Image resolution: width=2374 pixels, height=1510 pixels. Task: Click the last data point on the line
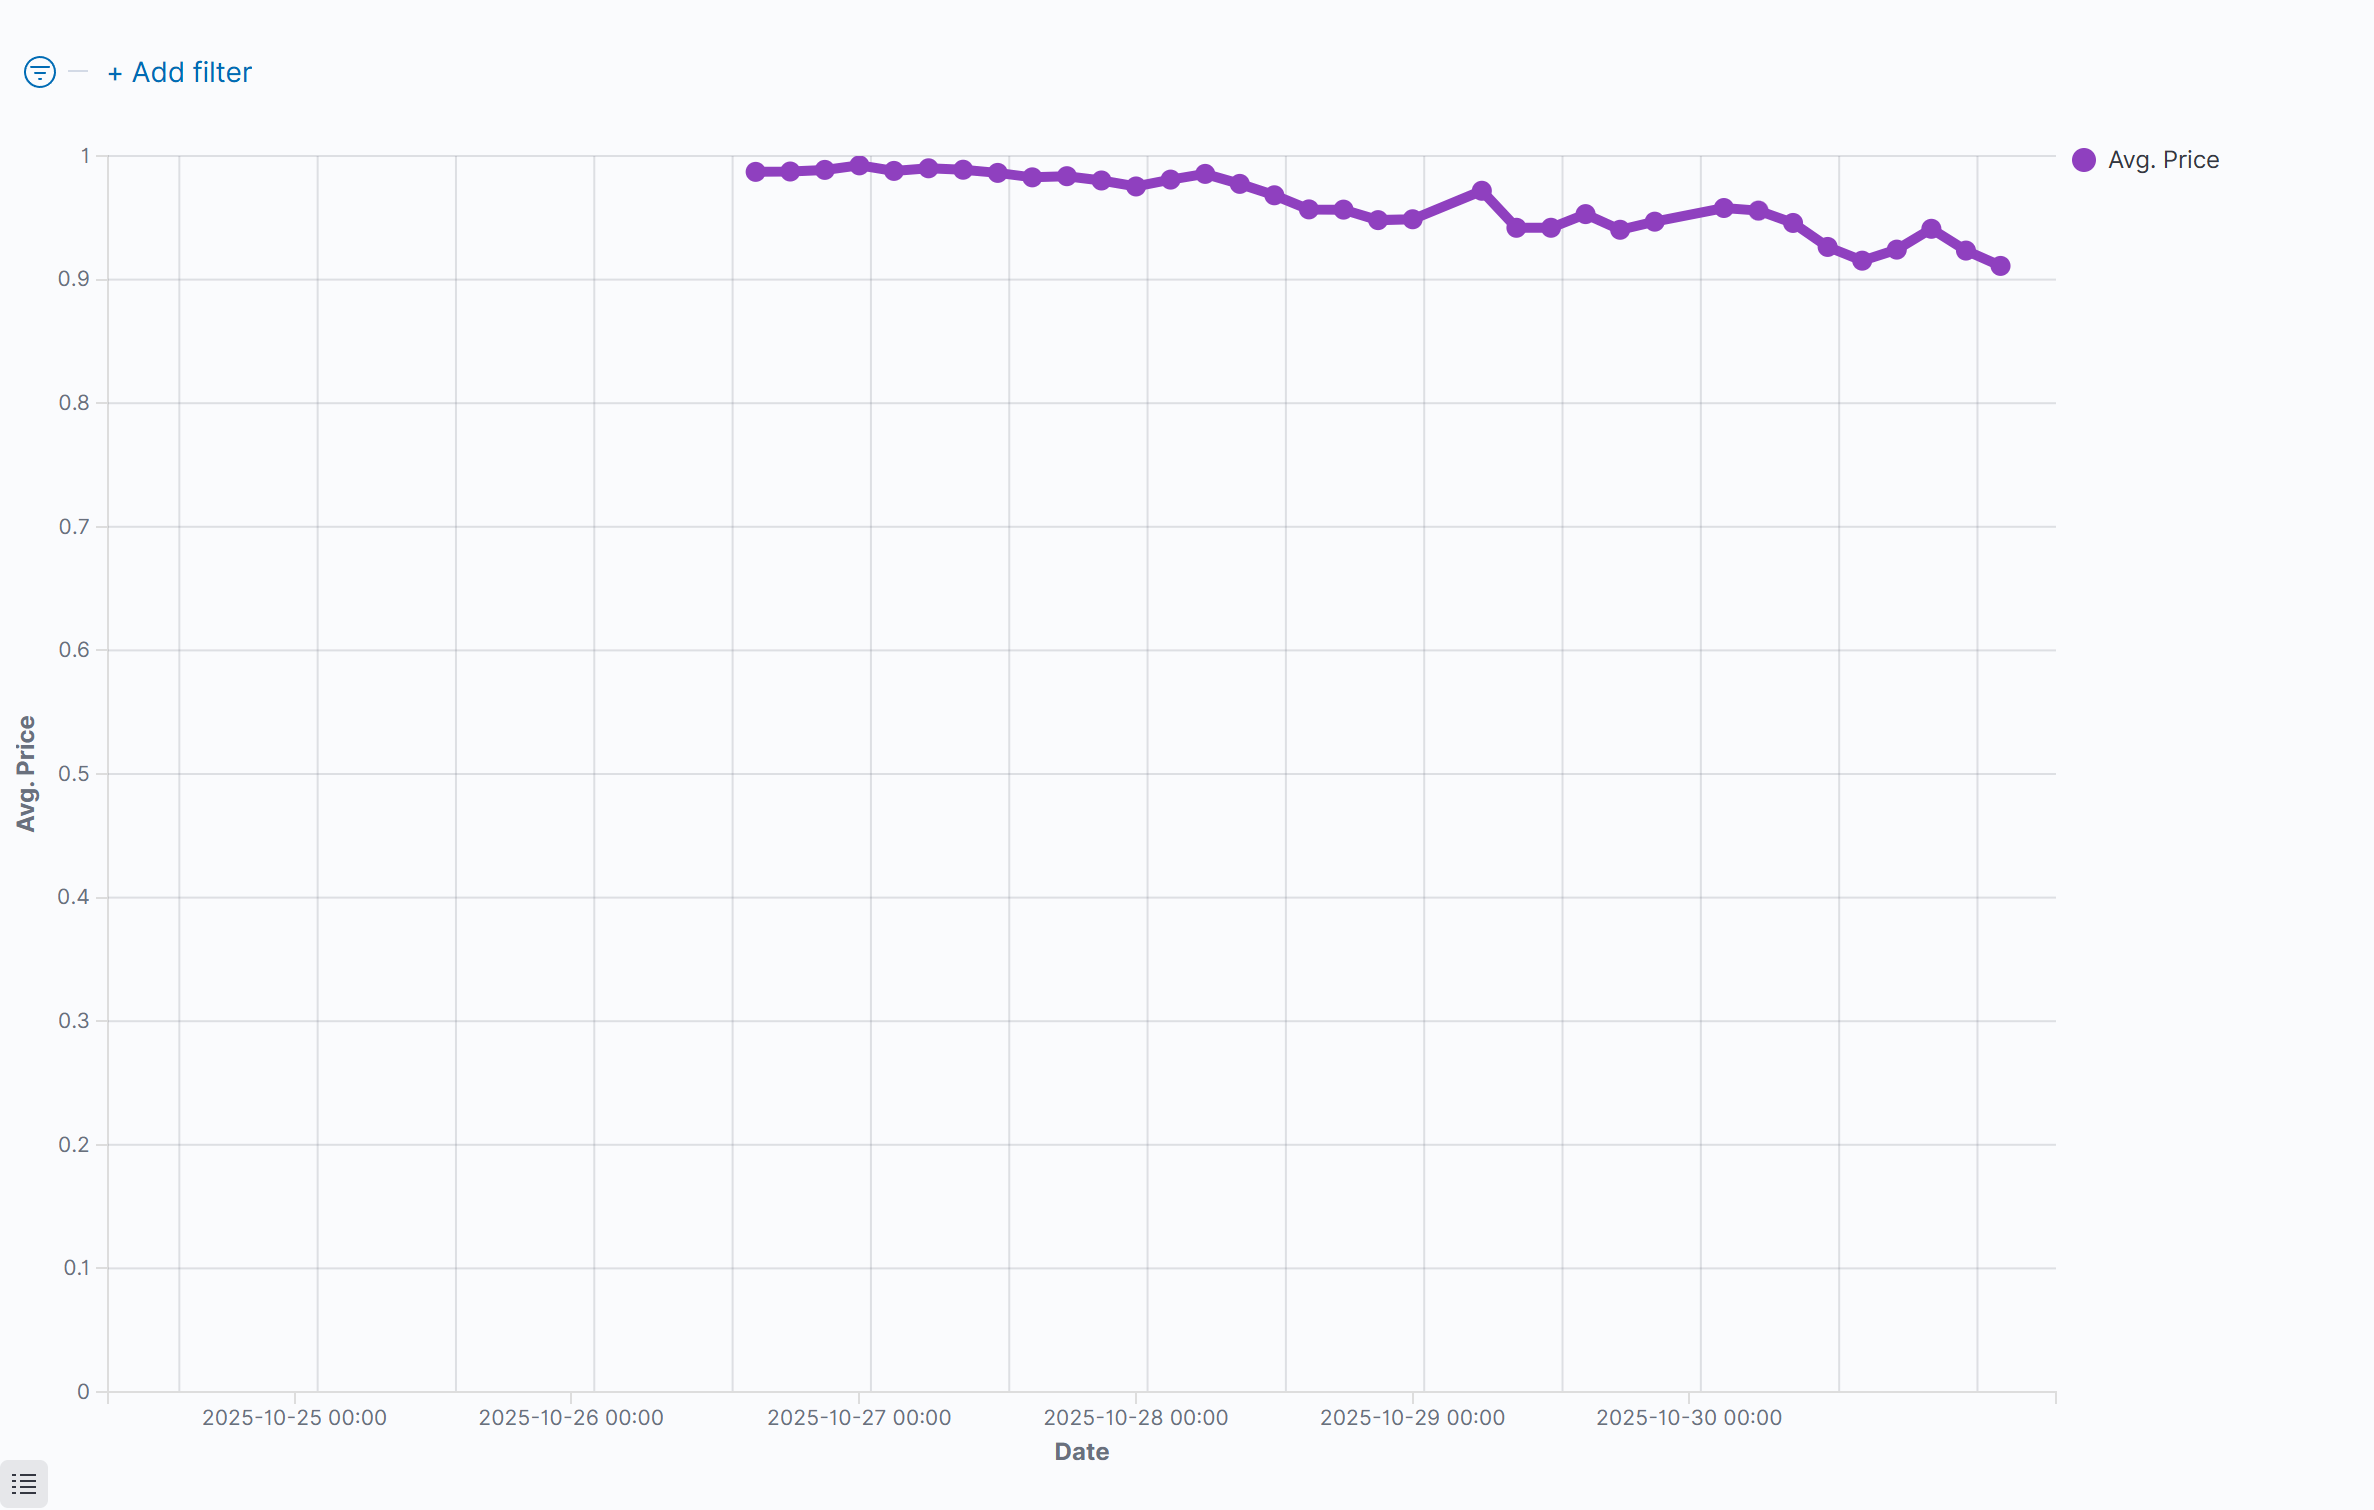pos(2000,266)
